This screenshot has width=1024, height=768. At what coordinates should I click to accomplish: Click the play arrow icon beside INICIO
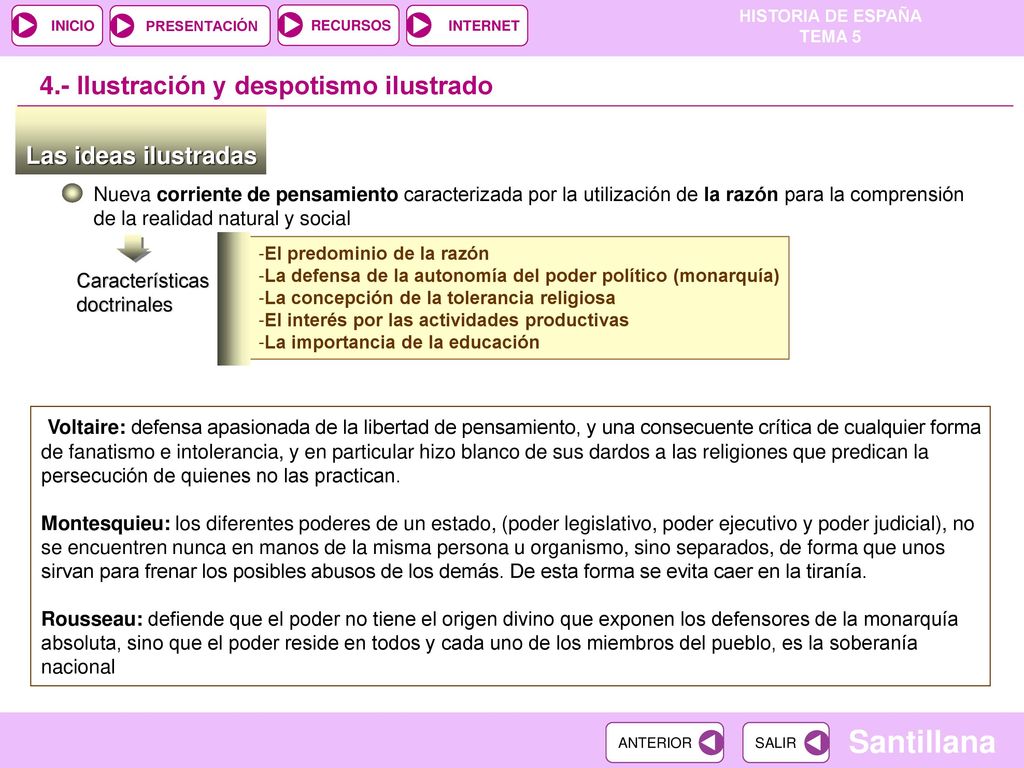(25, 25)
